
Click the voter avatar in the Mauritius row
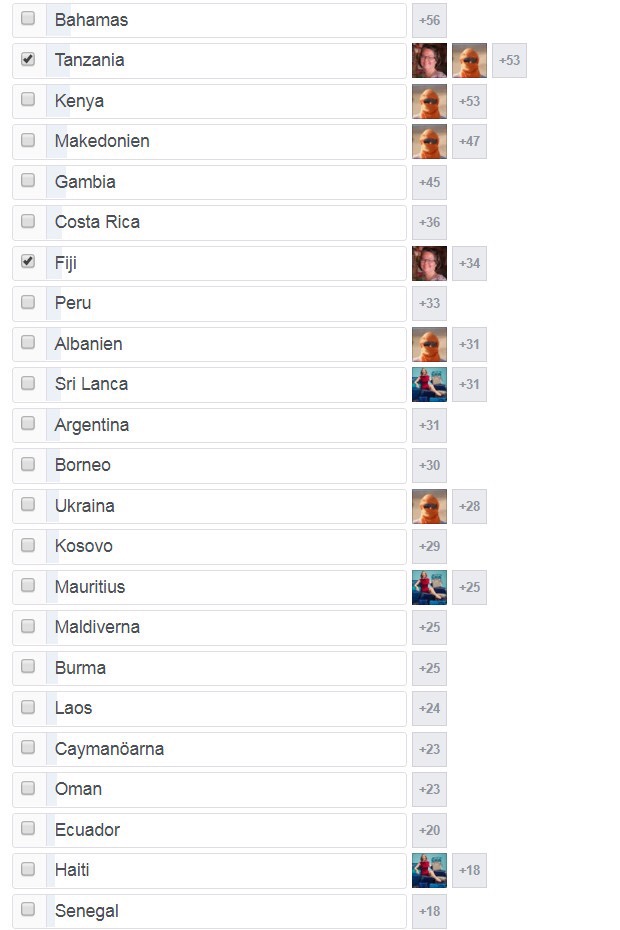[429, 587]
